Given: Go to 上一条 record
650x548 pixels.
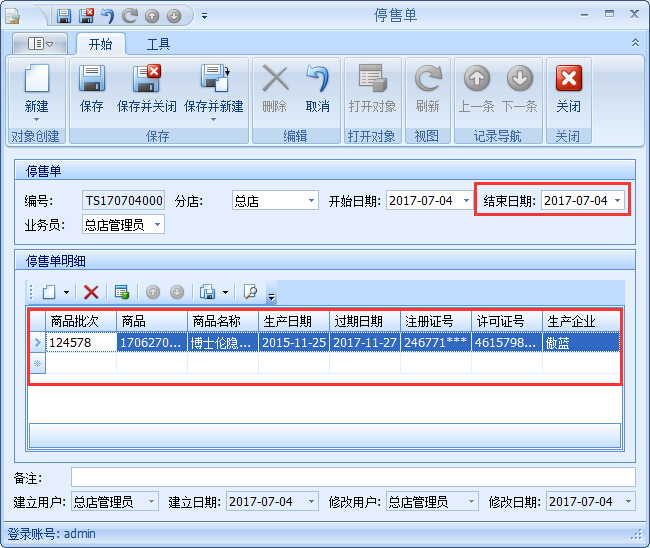Looking at the screenshot, I should (476, 90).
